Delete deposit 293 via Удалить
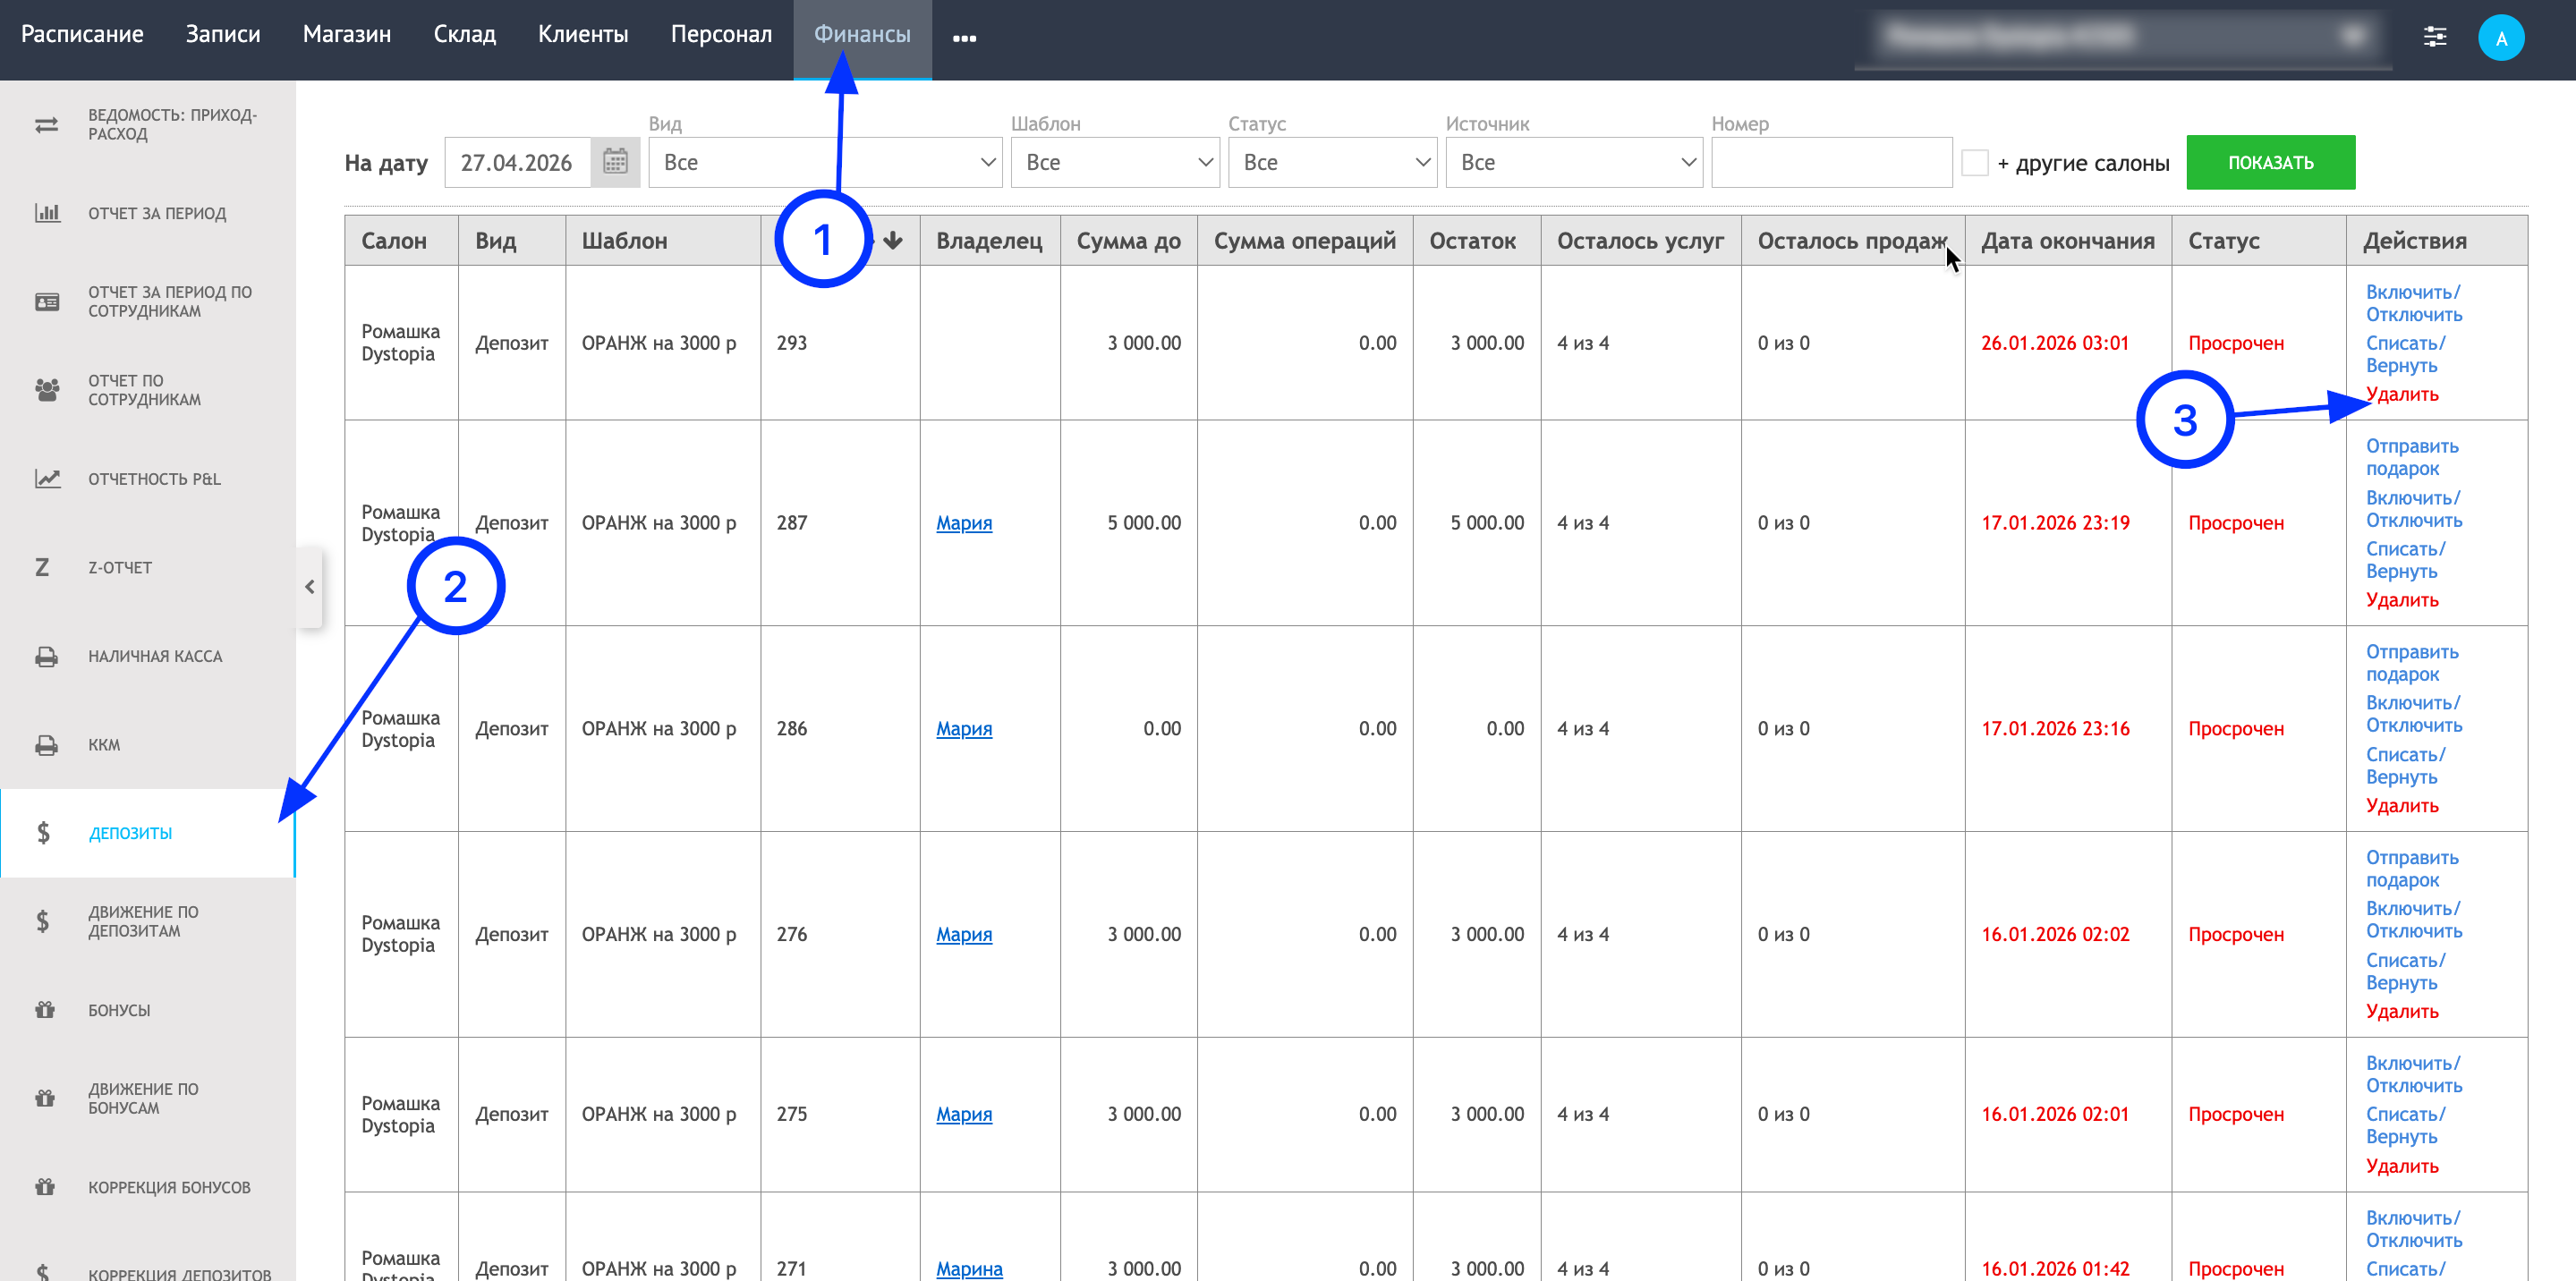The image size is (2576, 1281). pos(2402,394)
